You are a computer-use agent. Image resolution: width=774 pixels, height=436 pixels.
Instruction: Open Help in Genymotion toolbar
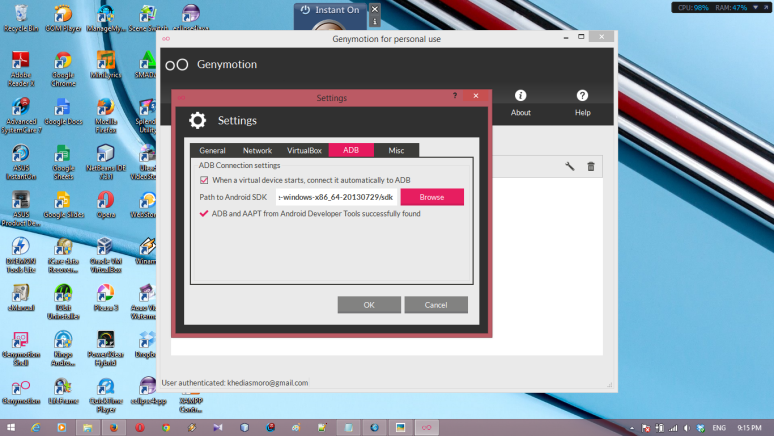[582, 103]
